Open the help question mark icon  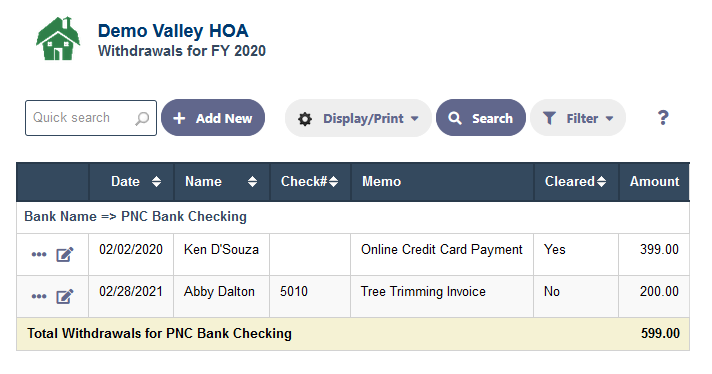coord(663,118)
